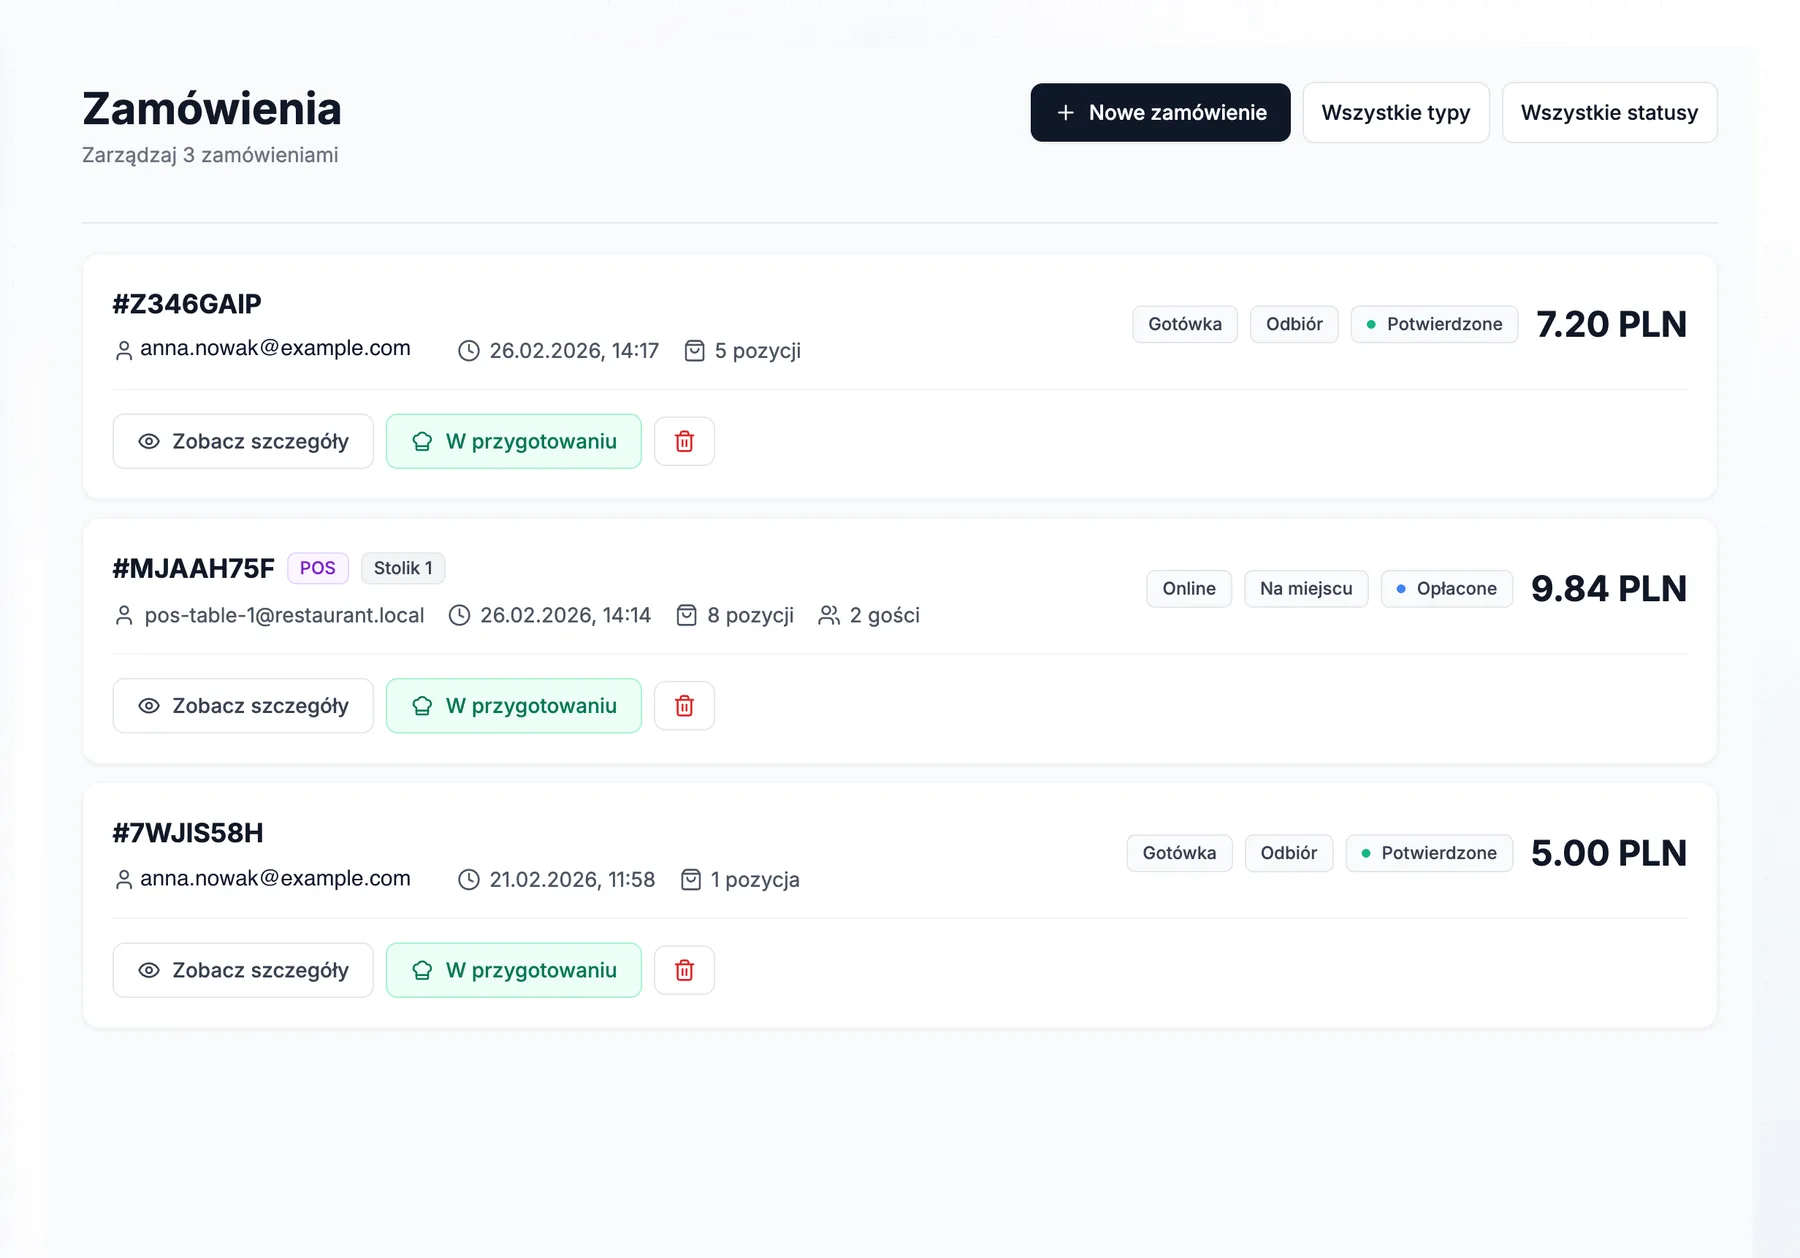This screenshot has height=1258, width=1800.
Task: Click the POS badge on #MJAAH75F
Action: coord(318,568)
